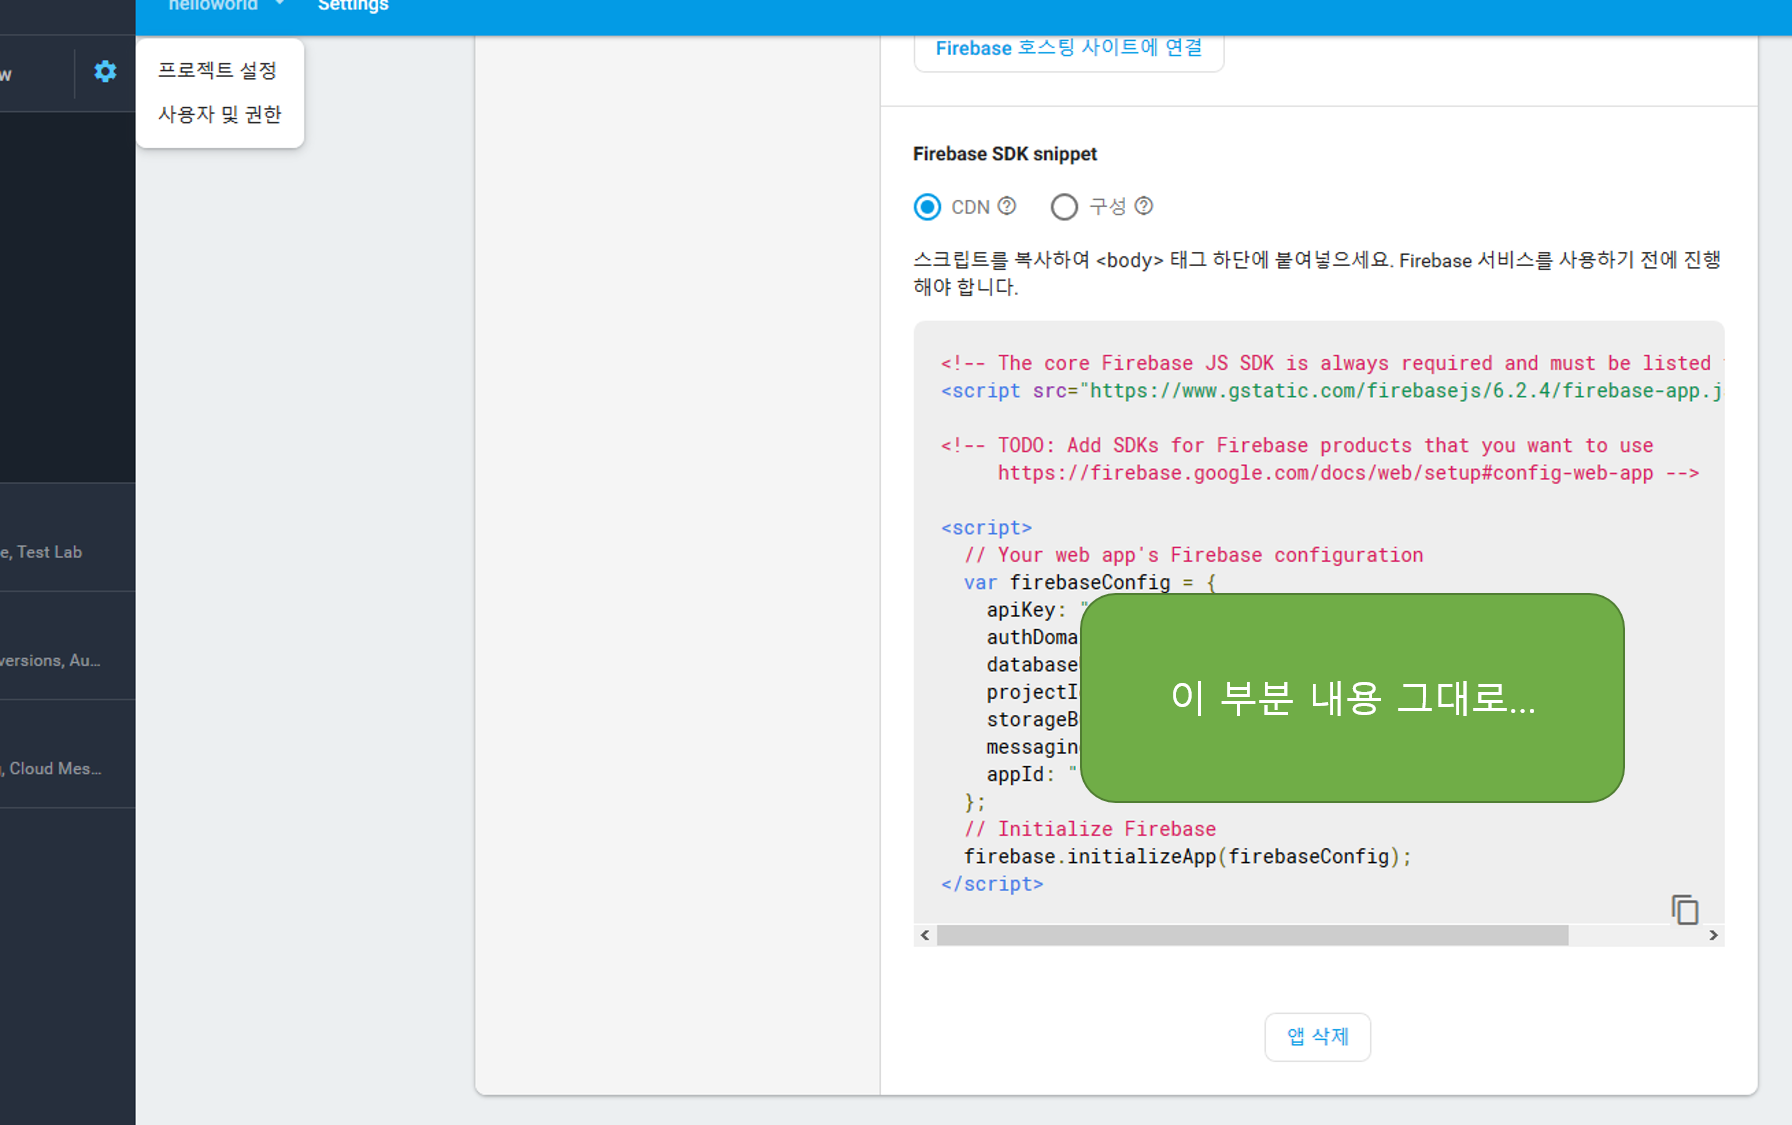The width and height of the screenshot is (1792, 1125).
Task: Click the setup#config-web-app docs URL in comment
Action: click(x=1325, y=473)
